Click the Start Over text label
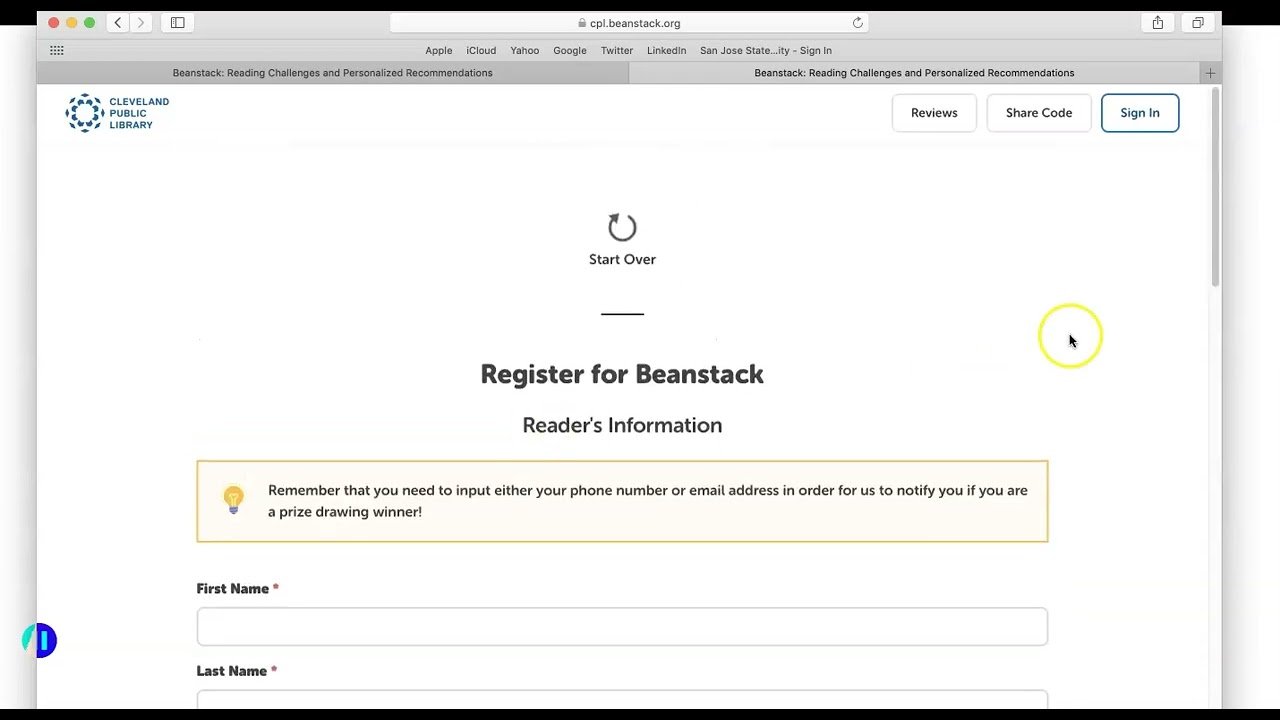The image size is (1280, 720). click(x=622, y=259)
